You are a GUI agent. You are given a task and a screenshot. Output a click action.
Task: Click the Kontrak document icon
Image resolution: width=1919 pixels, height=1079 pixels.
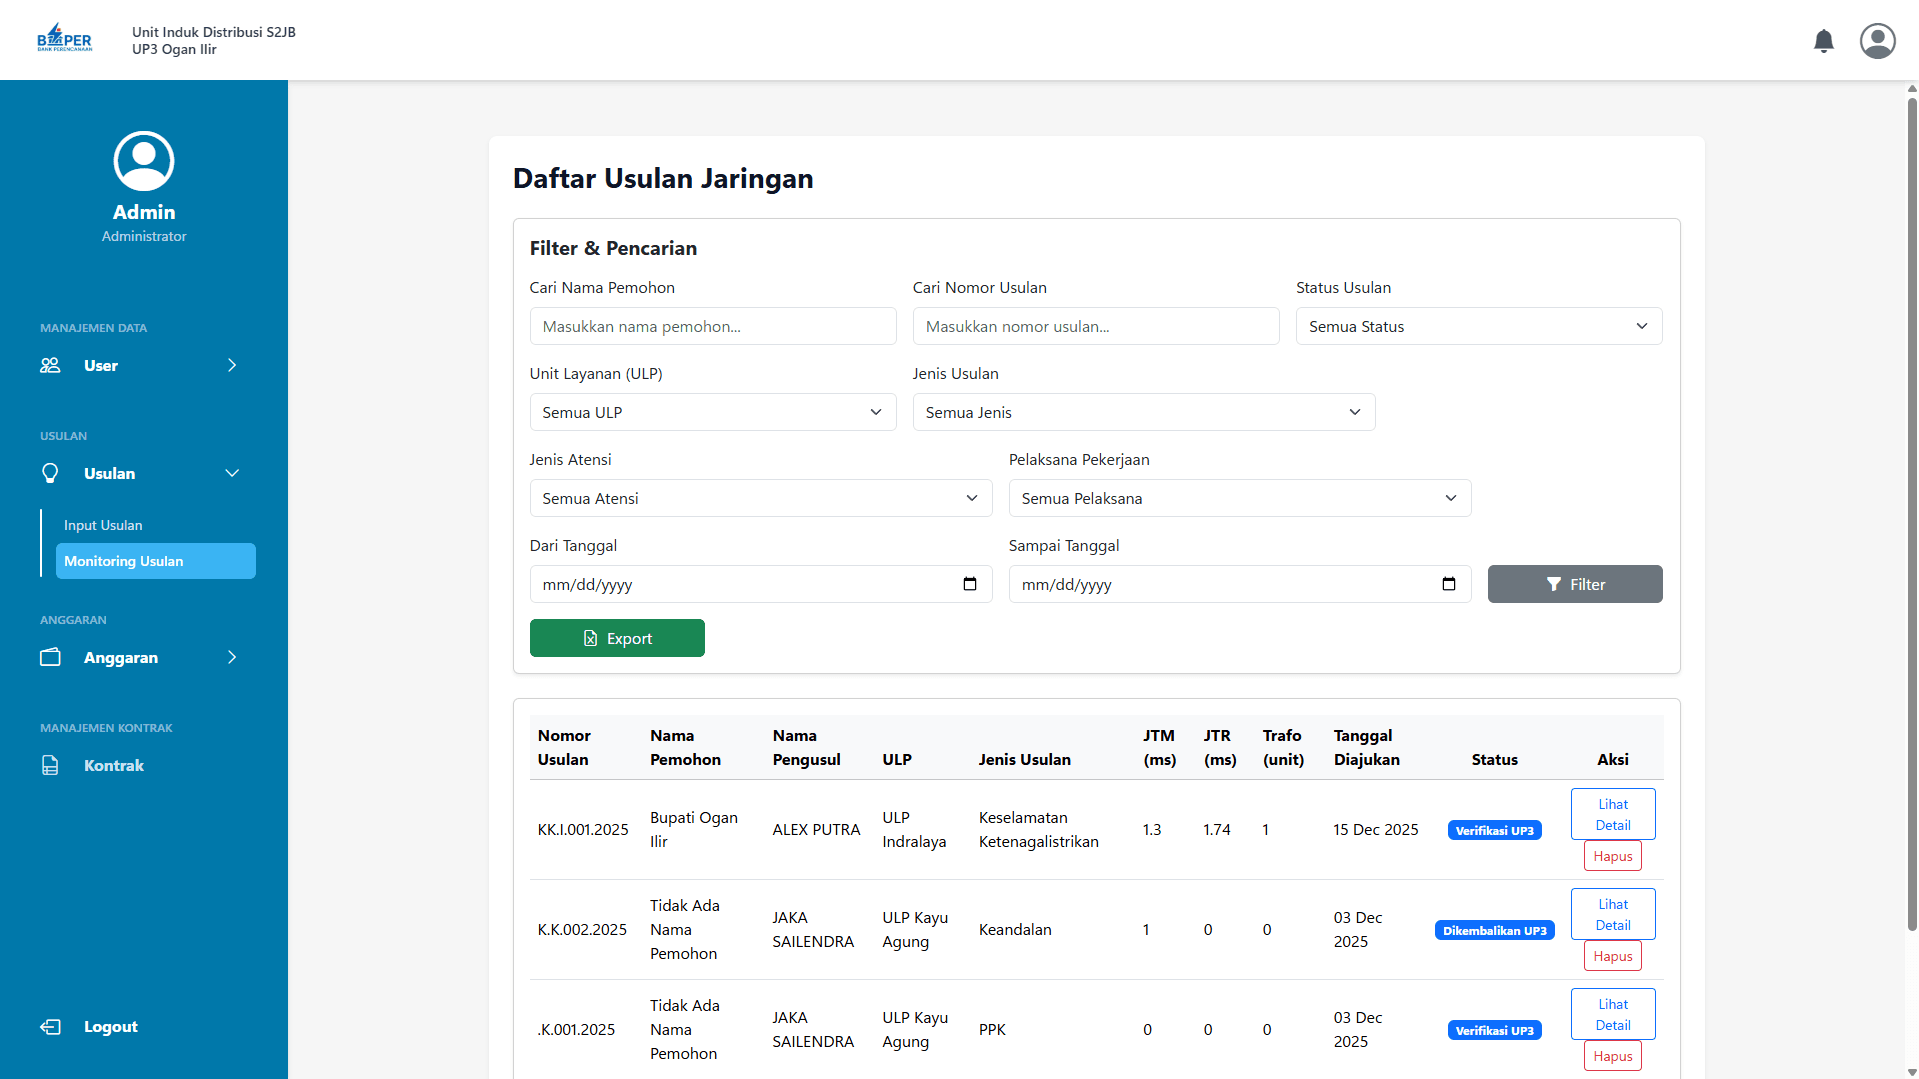pyautogui.click(x=50, y=766)
